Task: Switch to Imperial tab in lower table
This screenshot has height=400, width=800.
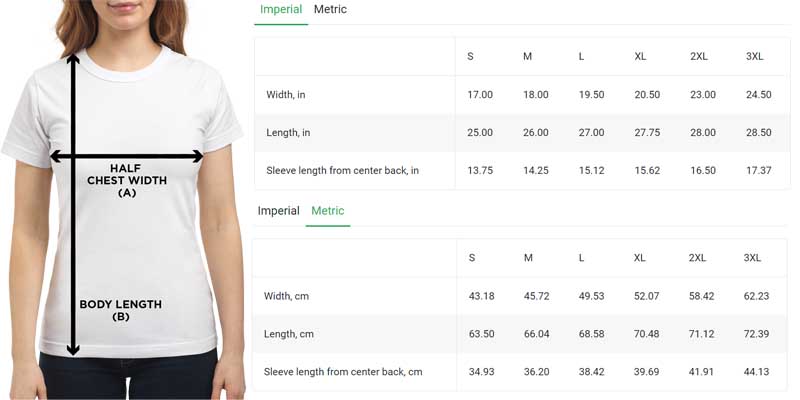Action: (279, 211)
